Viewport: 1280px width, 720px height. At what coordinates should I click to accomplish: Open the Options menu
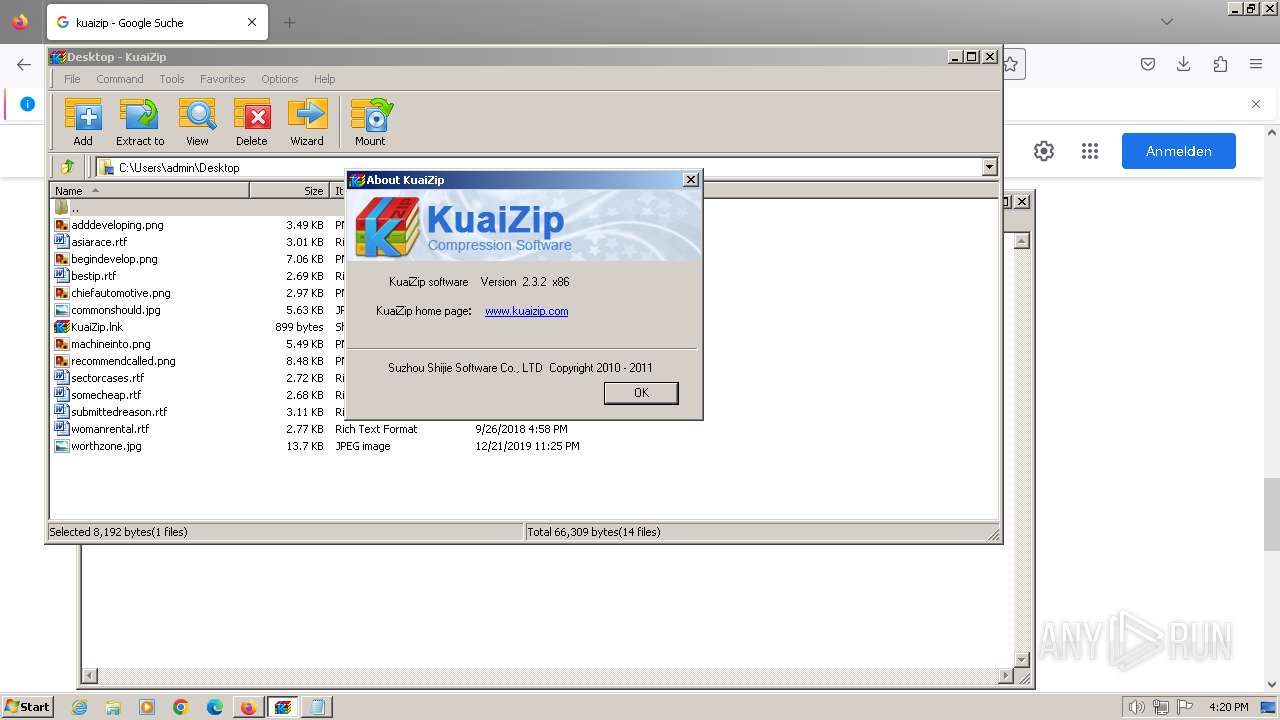280,79
